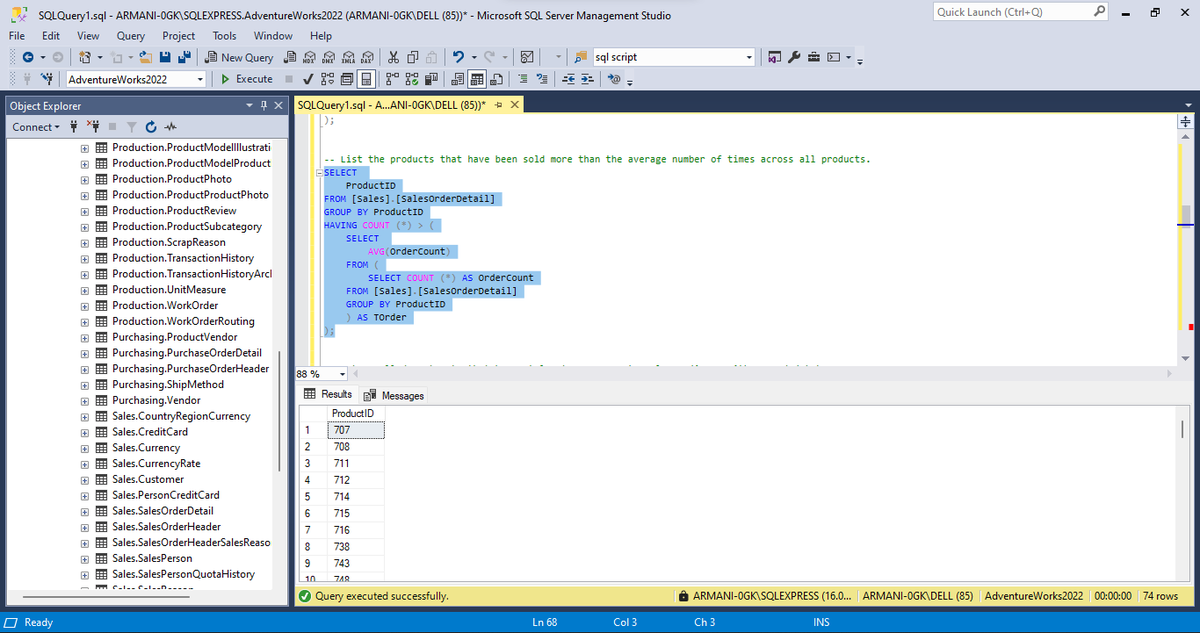
Task: Open the Project menu
Action: 179,35
